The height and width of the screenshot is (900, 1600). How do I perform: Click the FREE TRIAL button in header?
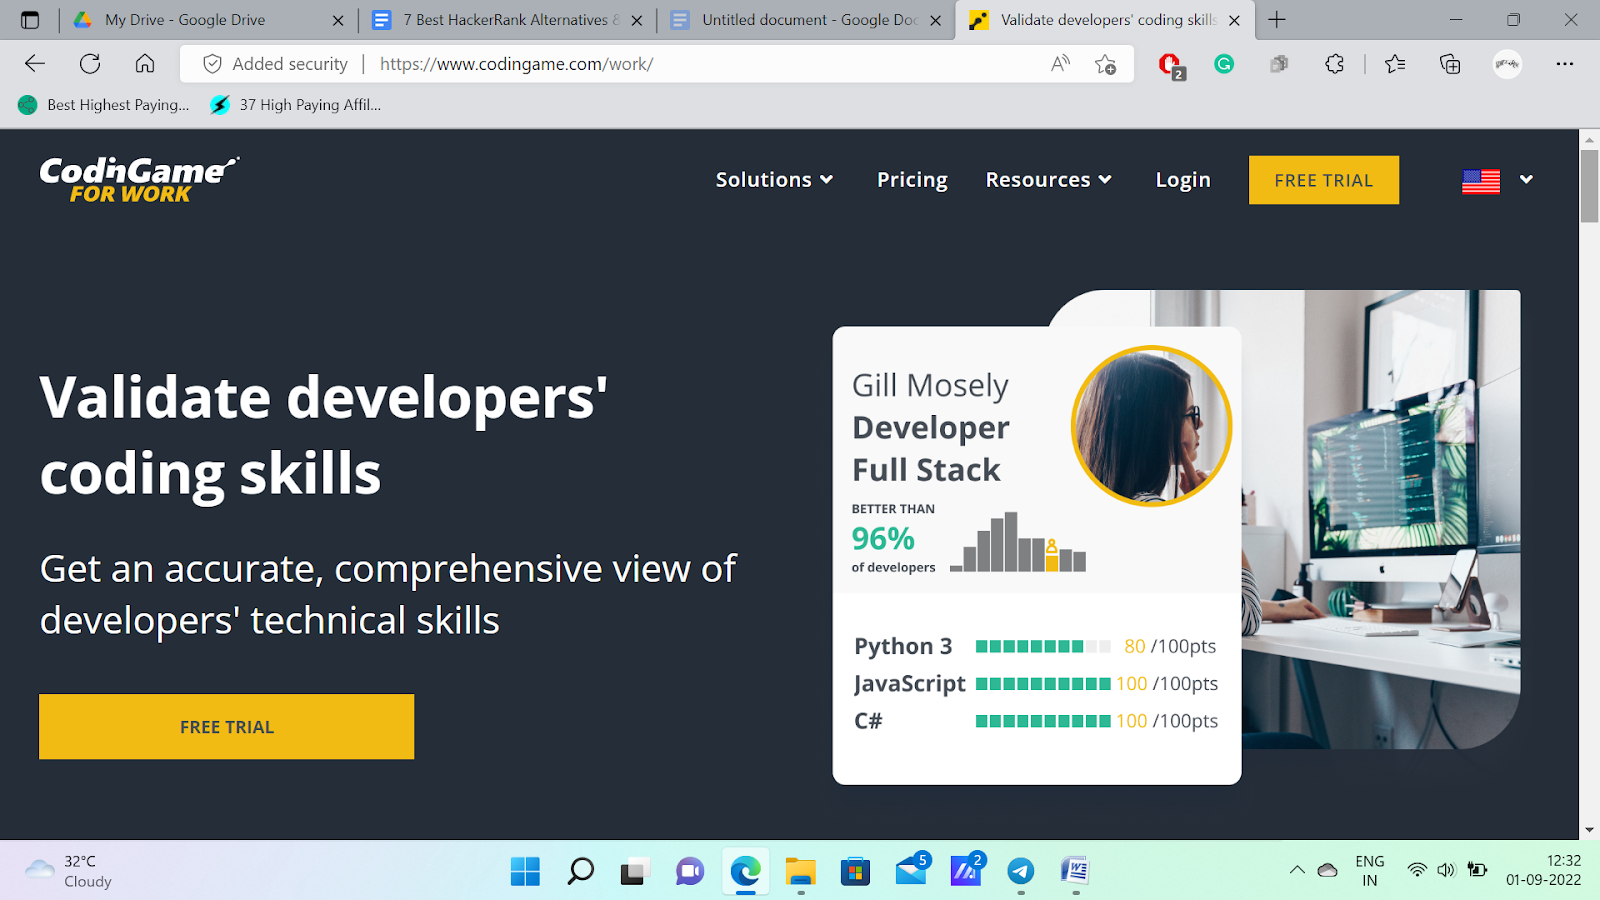point(1324,180)
